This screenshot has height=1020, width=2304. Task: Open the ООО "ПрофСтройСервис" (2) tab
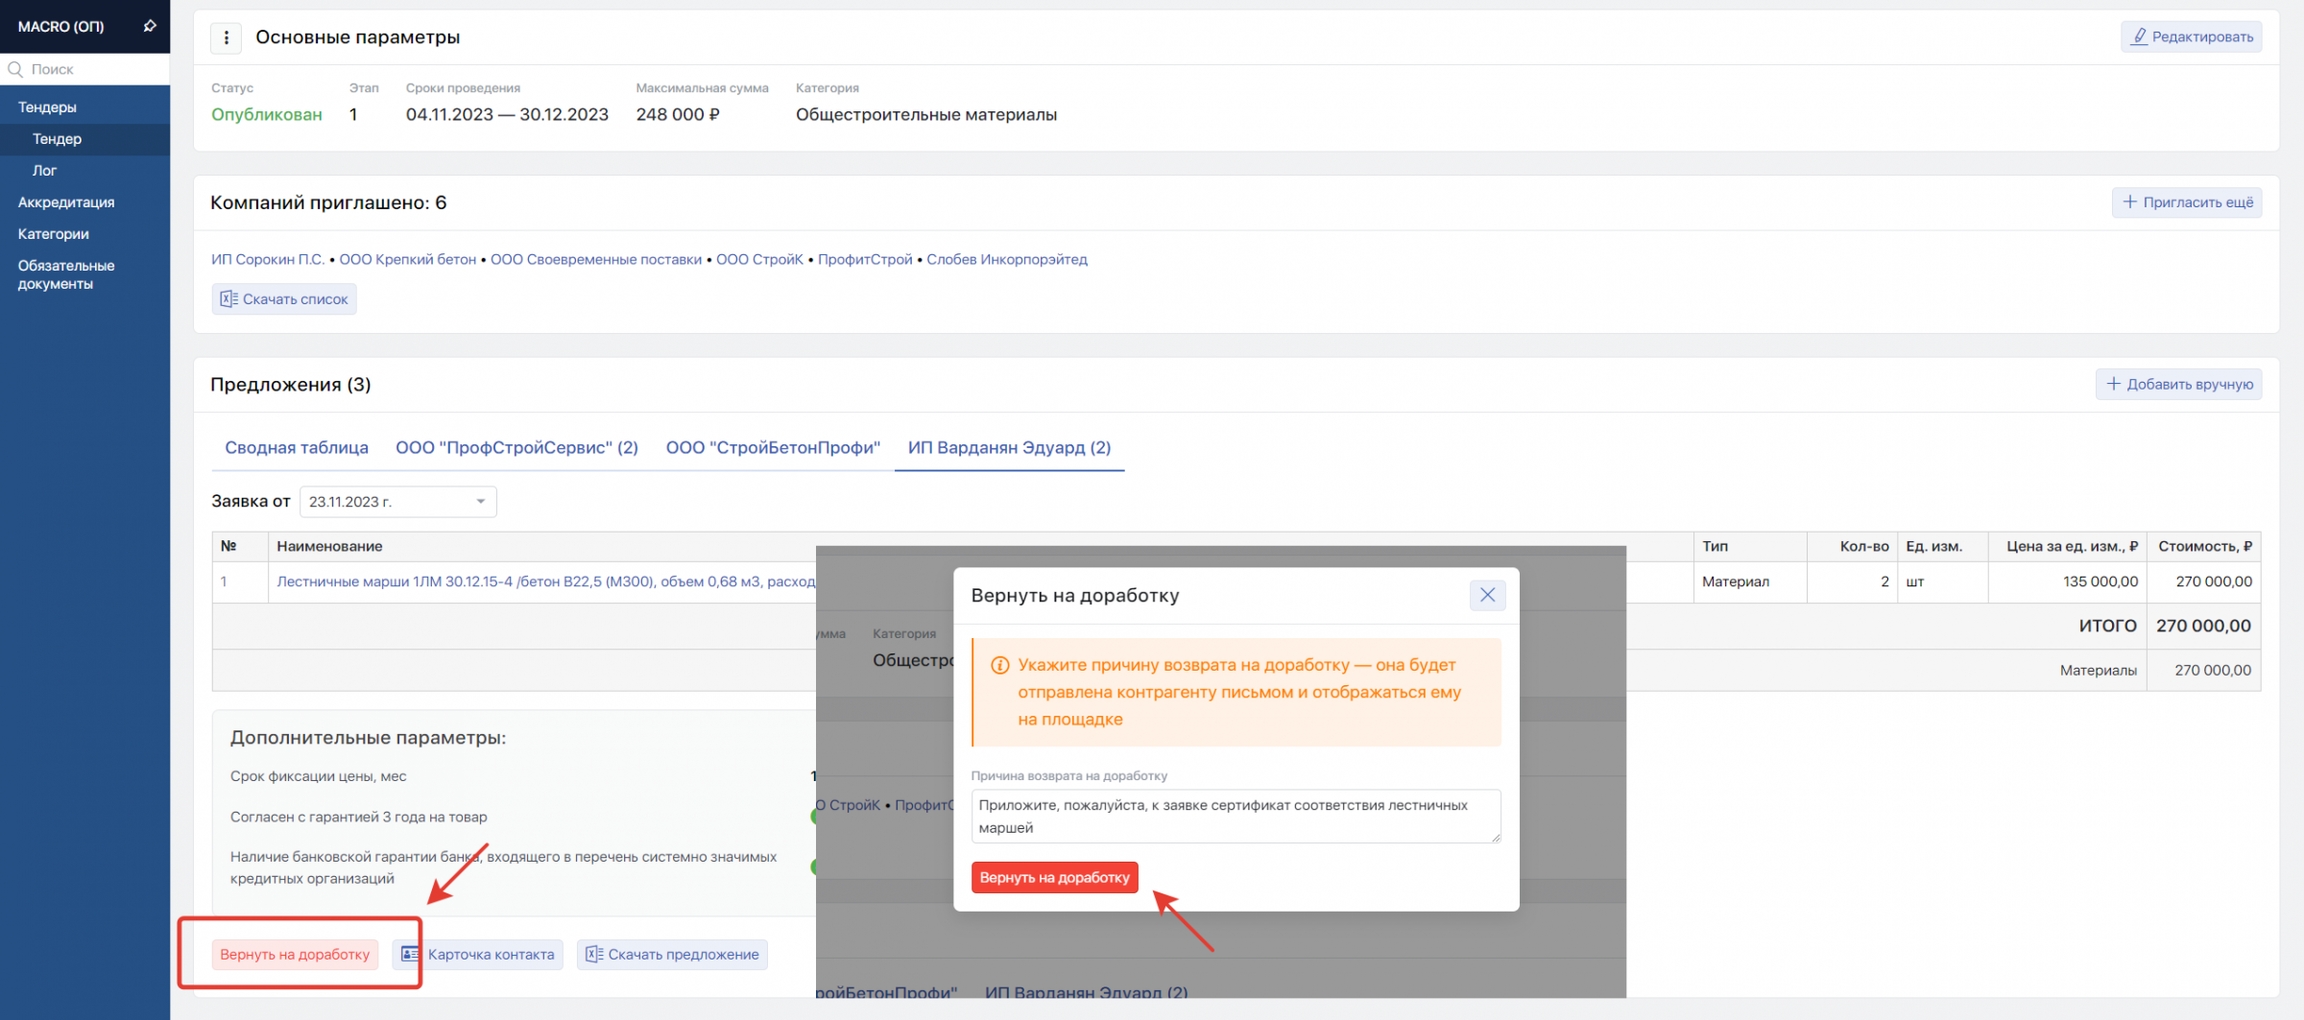516,447
